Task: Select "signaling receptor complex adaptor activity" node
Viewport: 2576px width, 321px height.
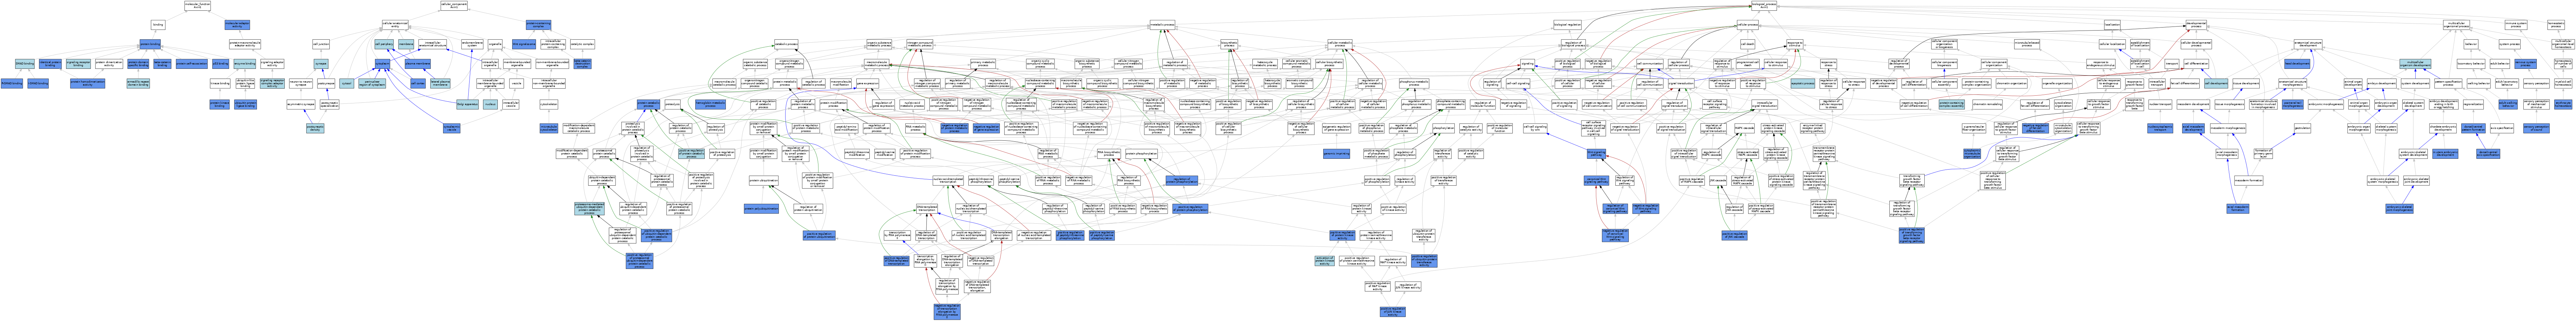Action: click(x=272, y=83)
